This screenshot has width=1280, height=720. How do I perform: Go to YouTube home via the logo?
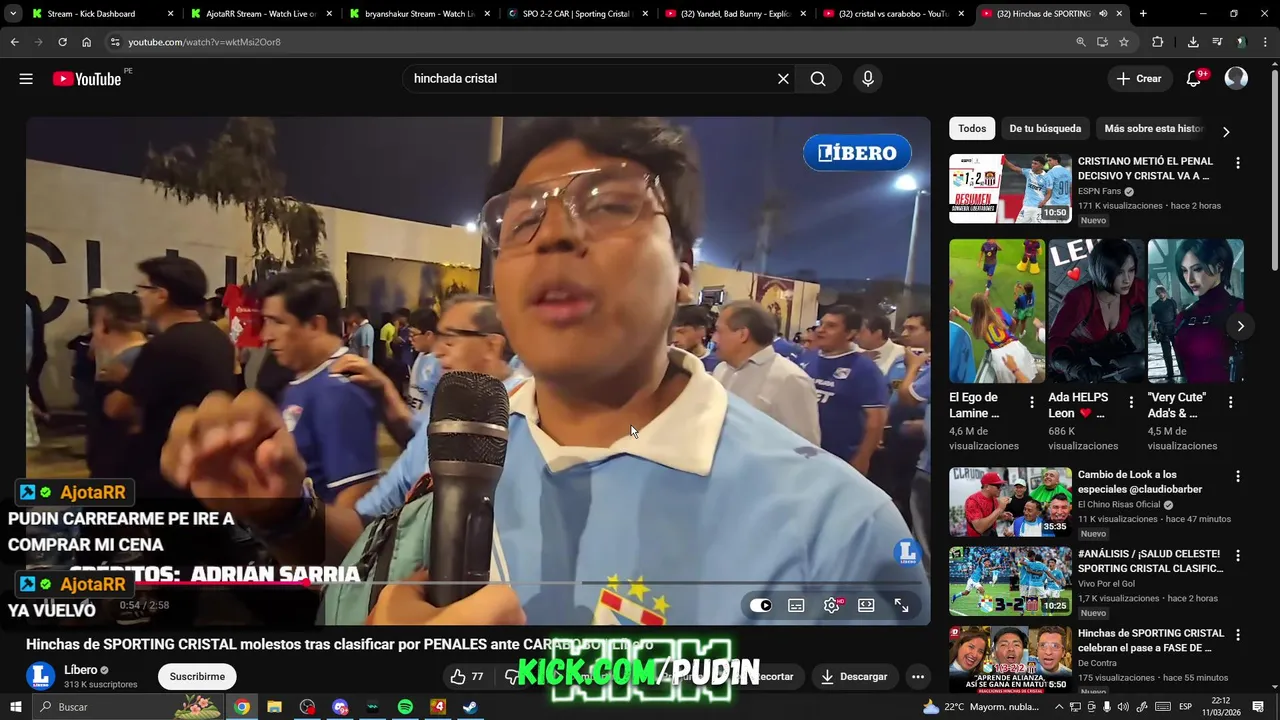pos(86,79)
